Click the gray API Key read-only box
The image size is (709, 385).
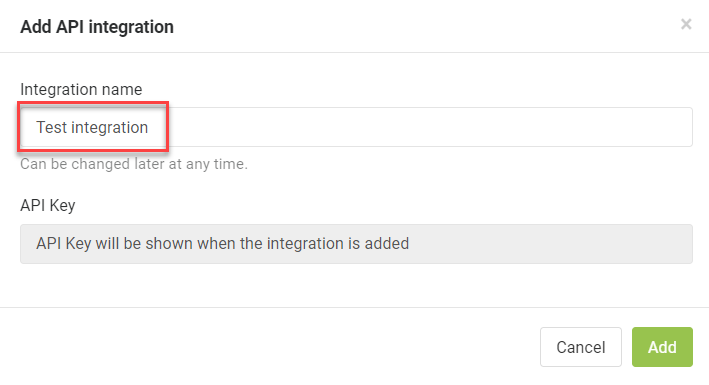(356, 244)
